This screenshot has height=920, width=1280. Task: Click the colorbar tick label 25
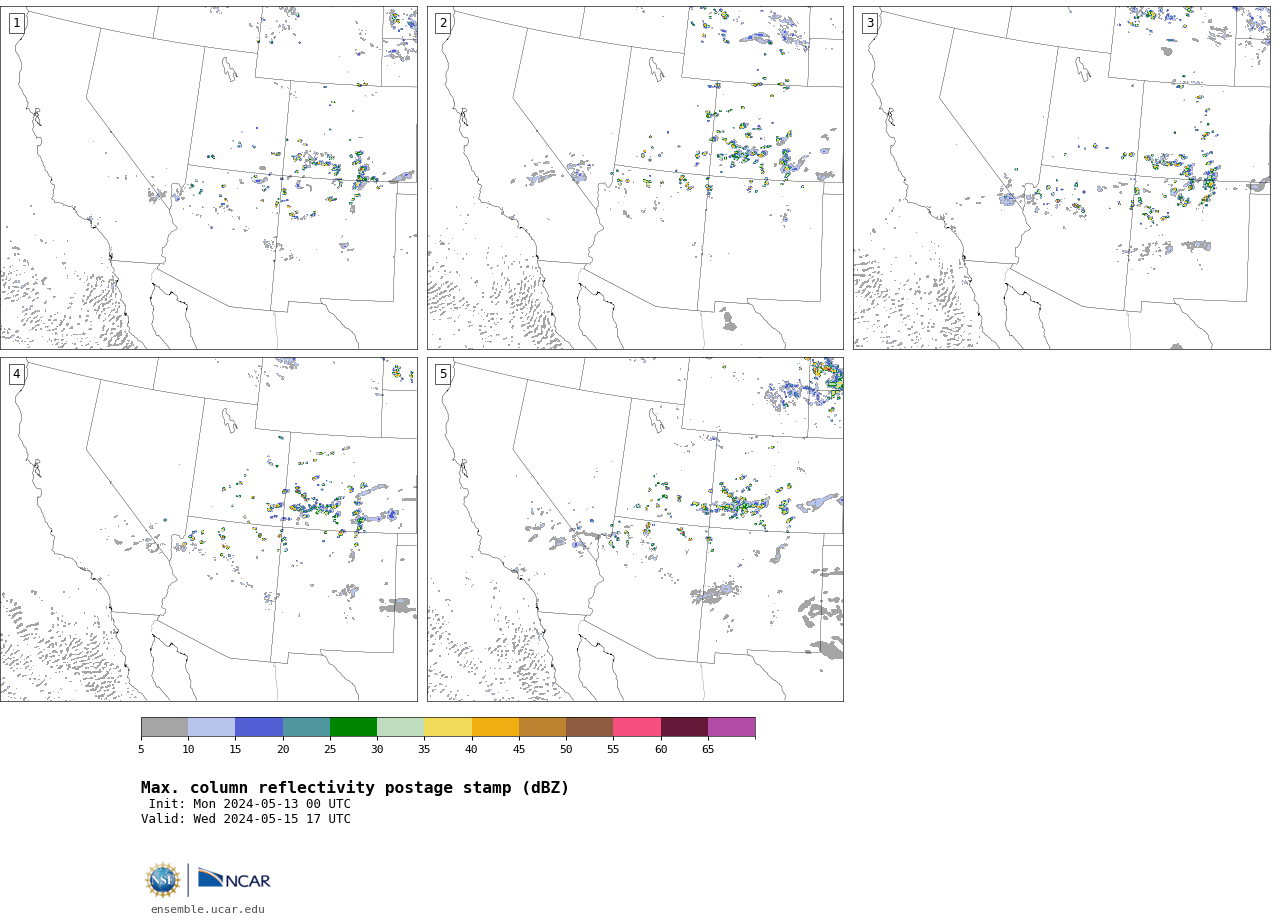click(x=330, y=750)
